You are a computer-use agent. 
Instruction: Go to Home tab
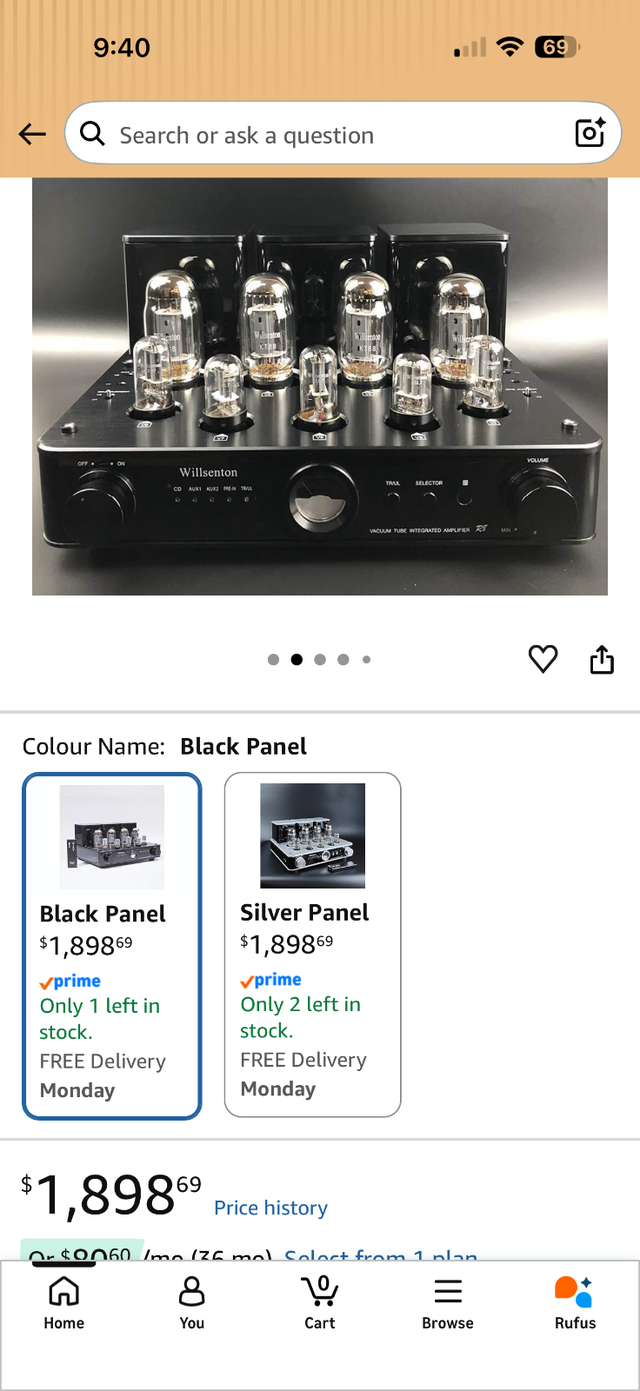64,1302
